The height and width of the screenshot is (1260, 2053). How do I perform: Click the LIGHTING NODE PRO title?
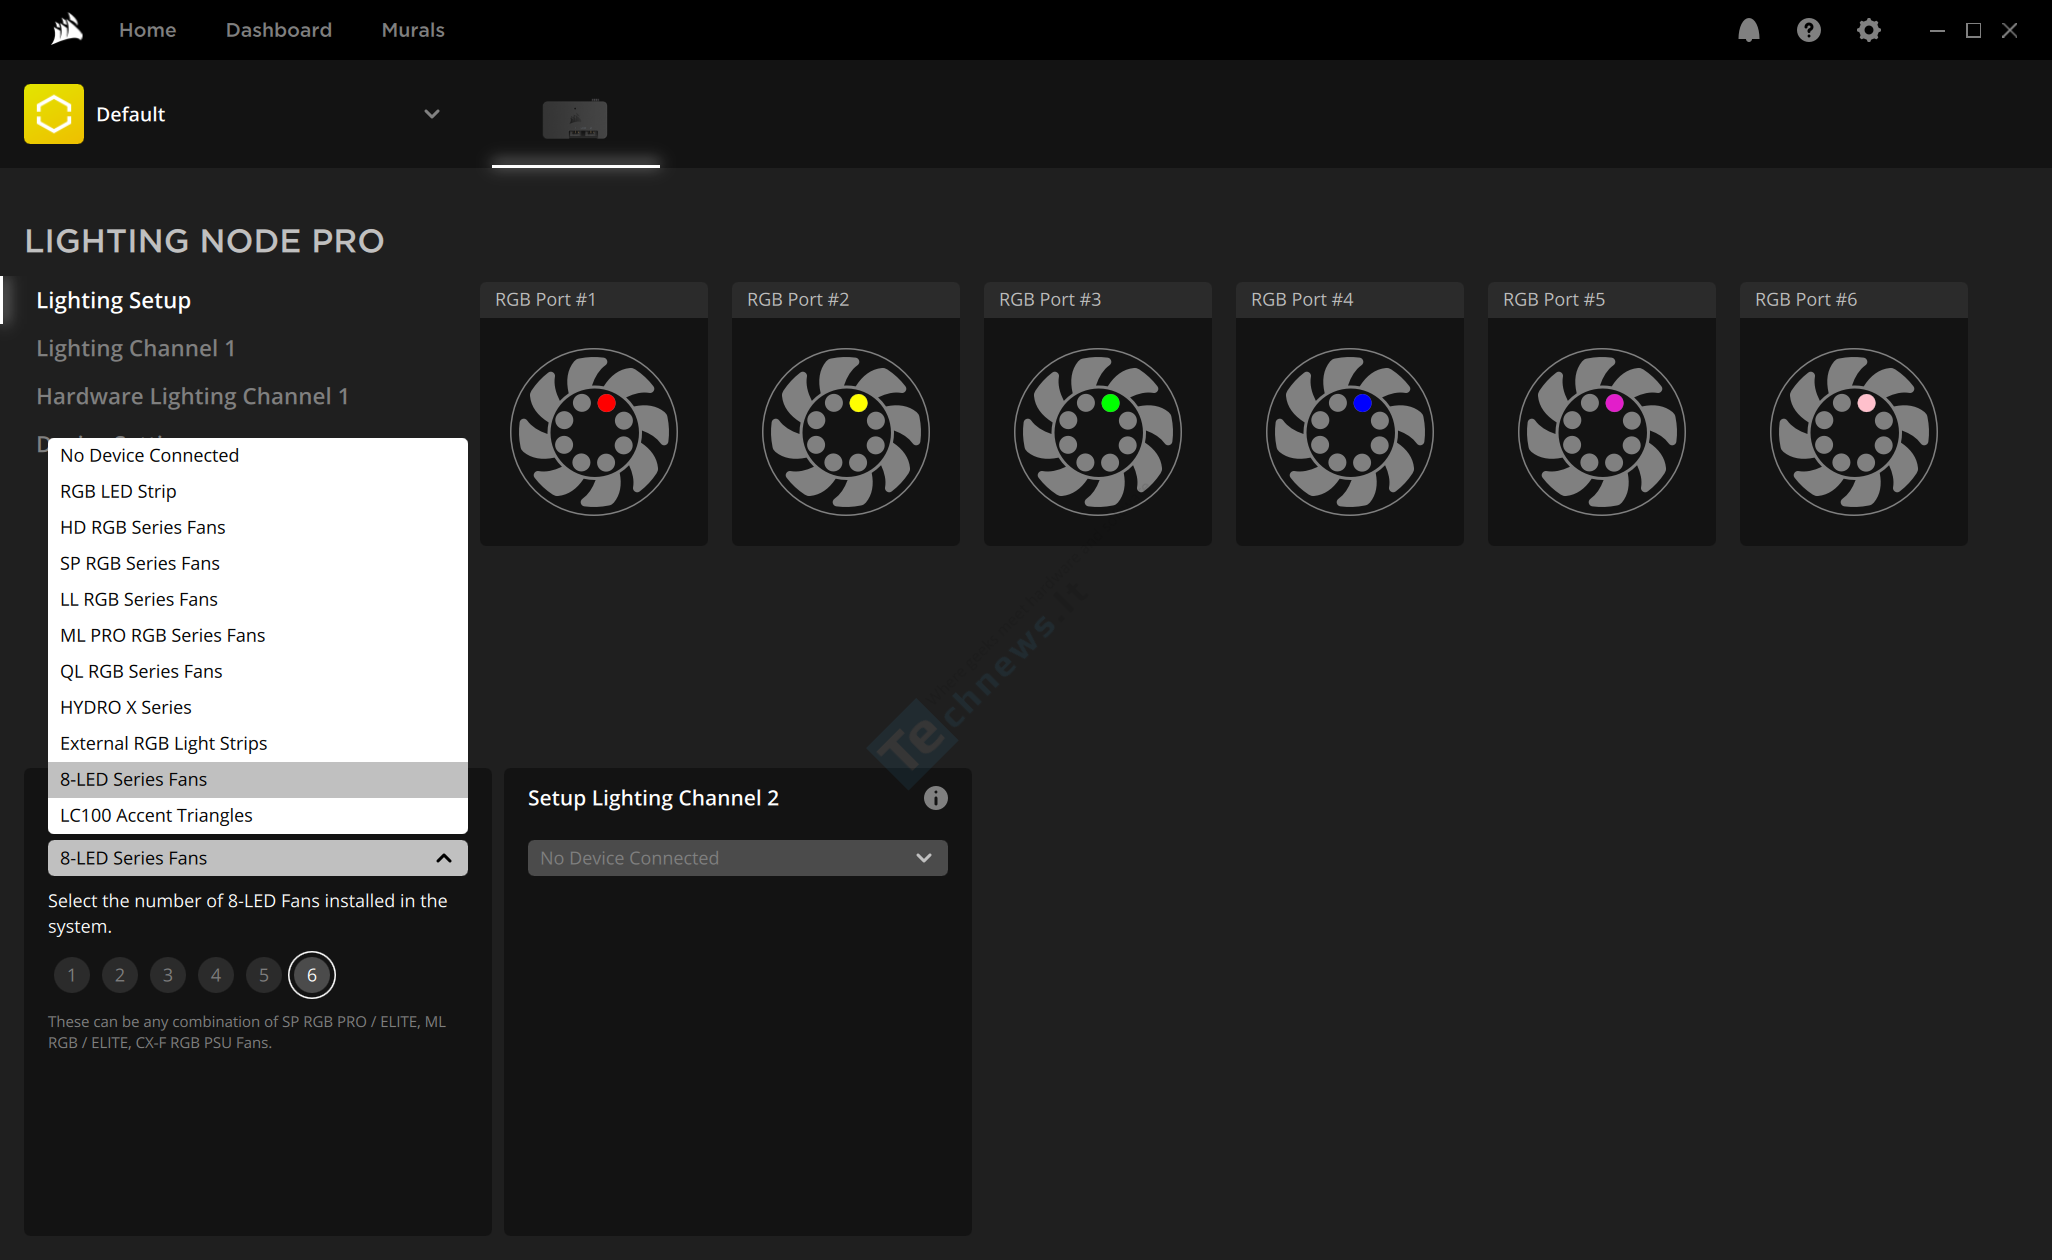[205, 241]
